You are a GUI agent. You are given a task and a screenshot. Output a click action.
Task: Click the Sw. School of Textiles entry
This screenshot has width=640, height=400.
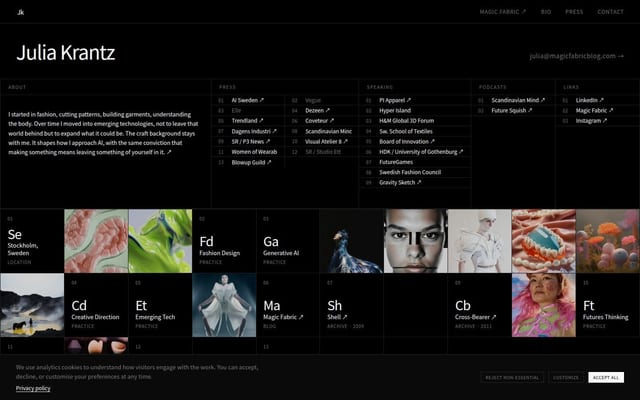tap(406, 131)
